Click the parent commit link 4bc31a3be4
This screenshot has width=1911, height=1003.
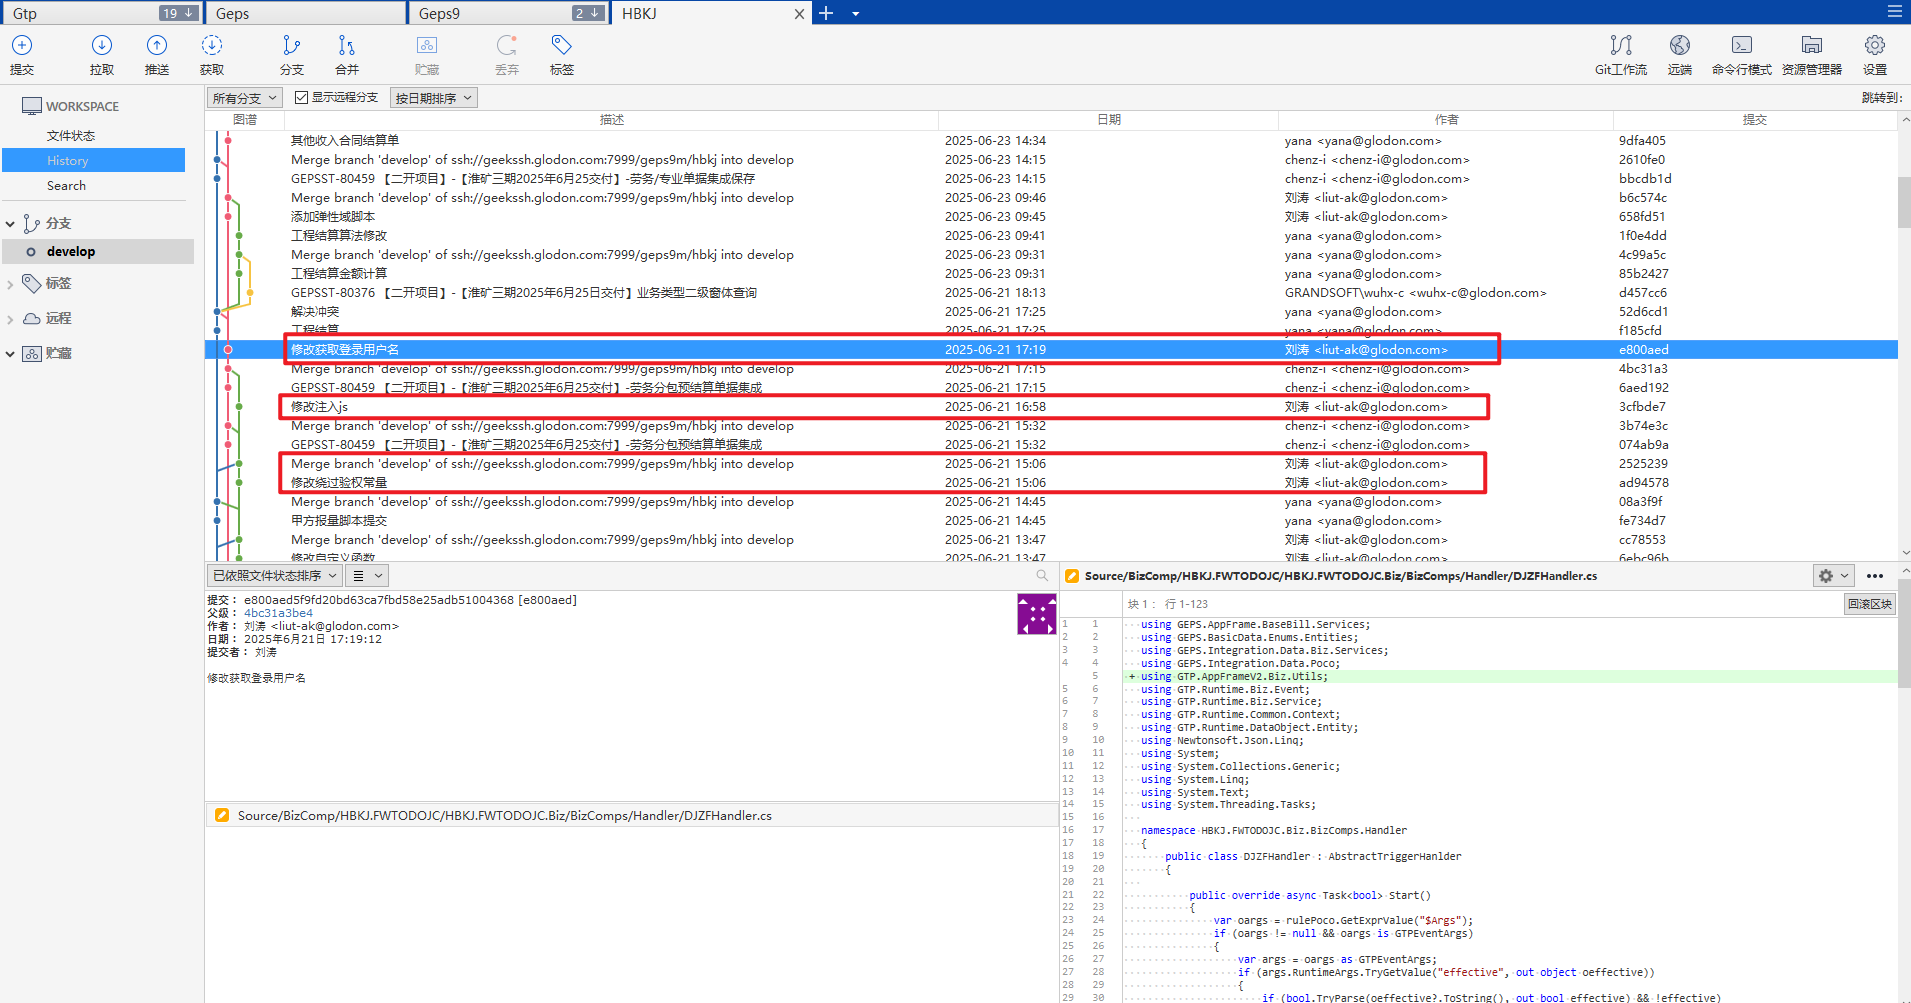click(x=278, y=613)
